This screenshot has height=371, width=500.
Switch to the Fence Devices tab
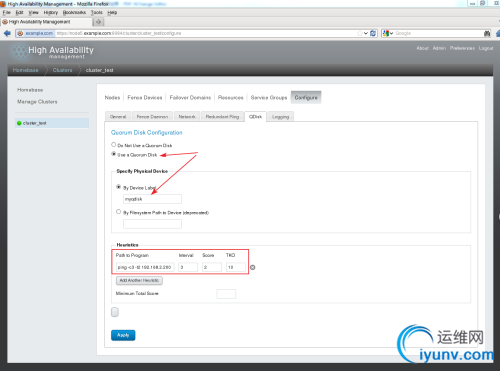click(145, 98)
